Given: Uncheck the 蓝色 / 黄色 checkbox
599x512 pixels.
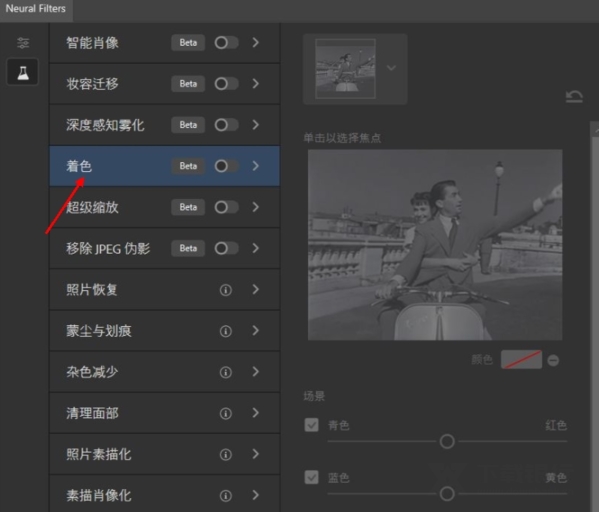Looking at the screenshot, I should 311,477.
